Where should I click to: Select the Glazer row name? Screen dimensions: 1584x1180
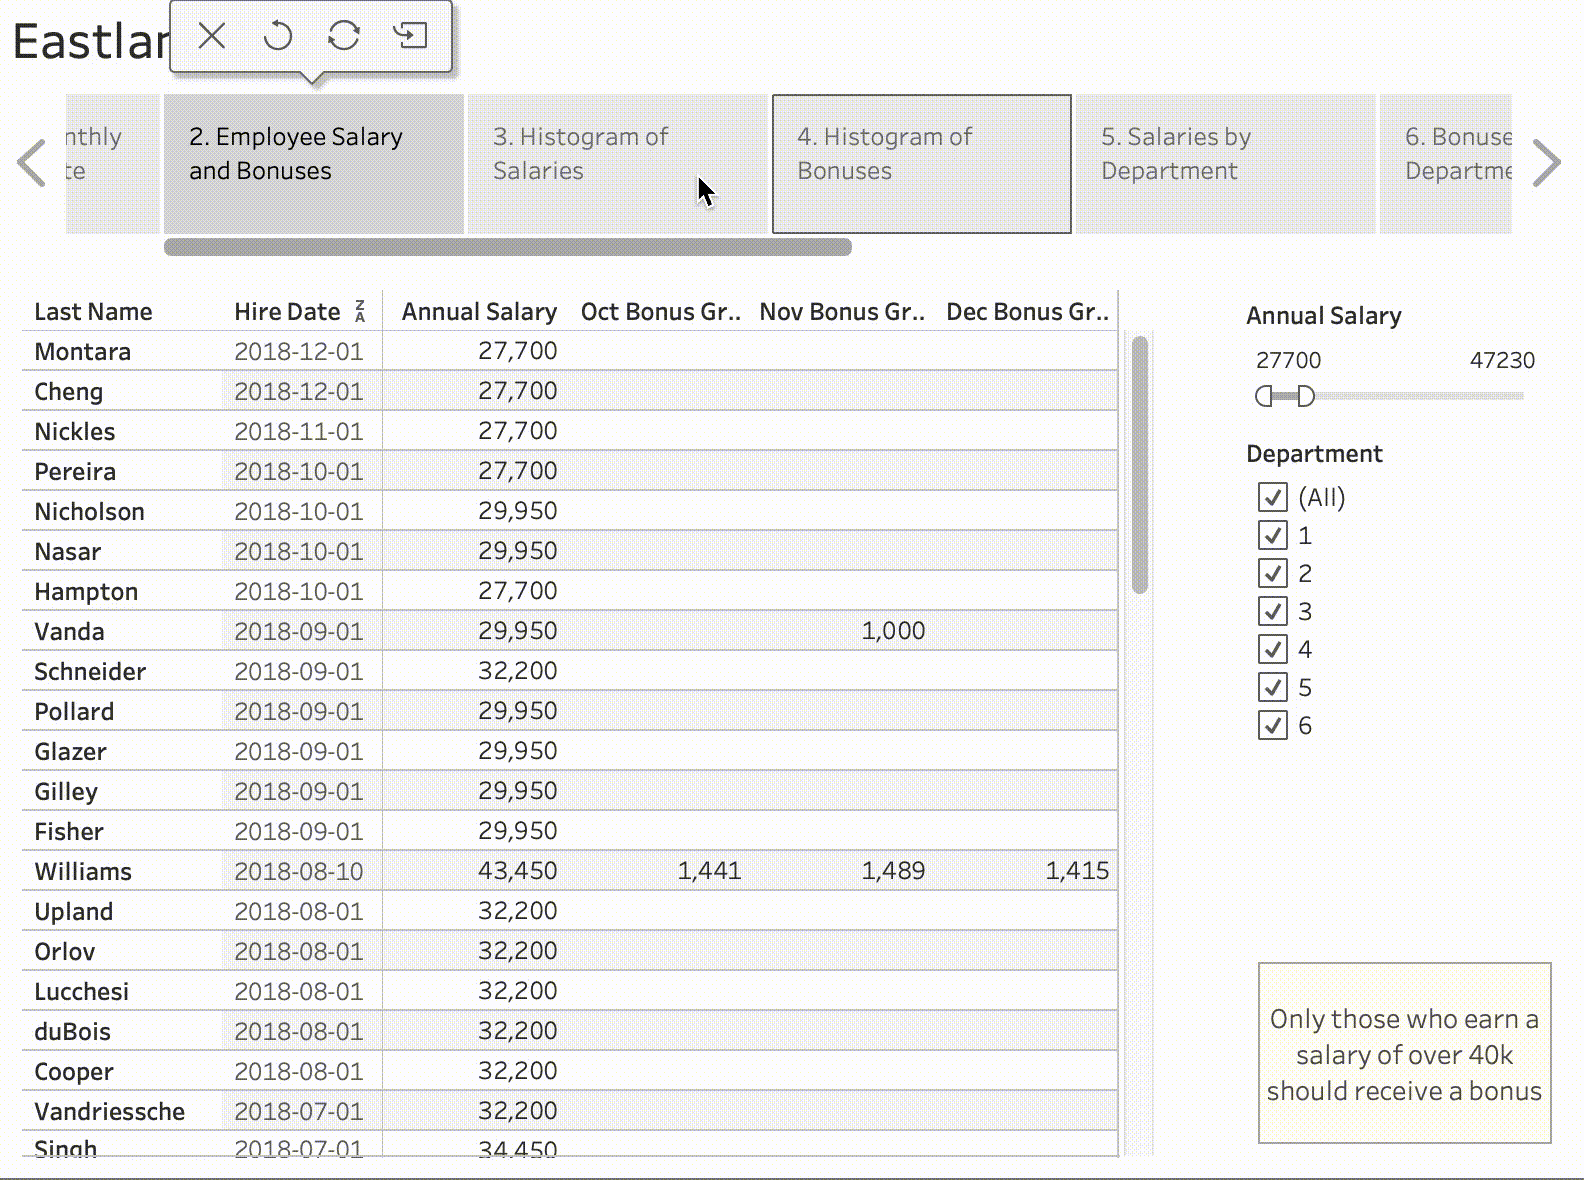tap(70, 752)
